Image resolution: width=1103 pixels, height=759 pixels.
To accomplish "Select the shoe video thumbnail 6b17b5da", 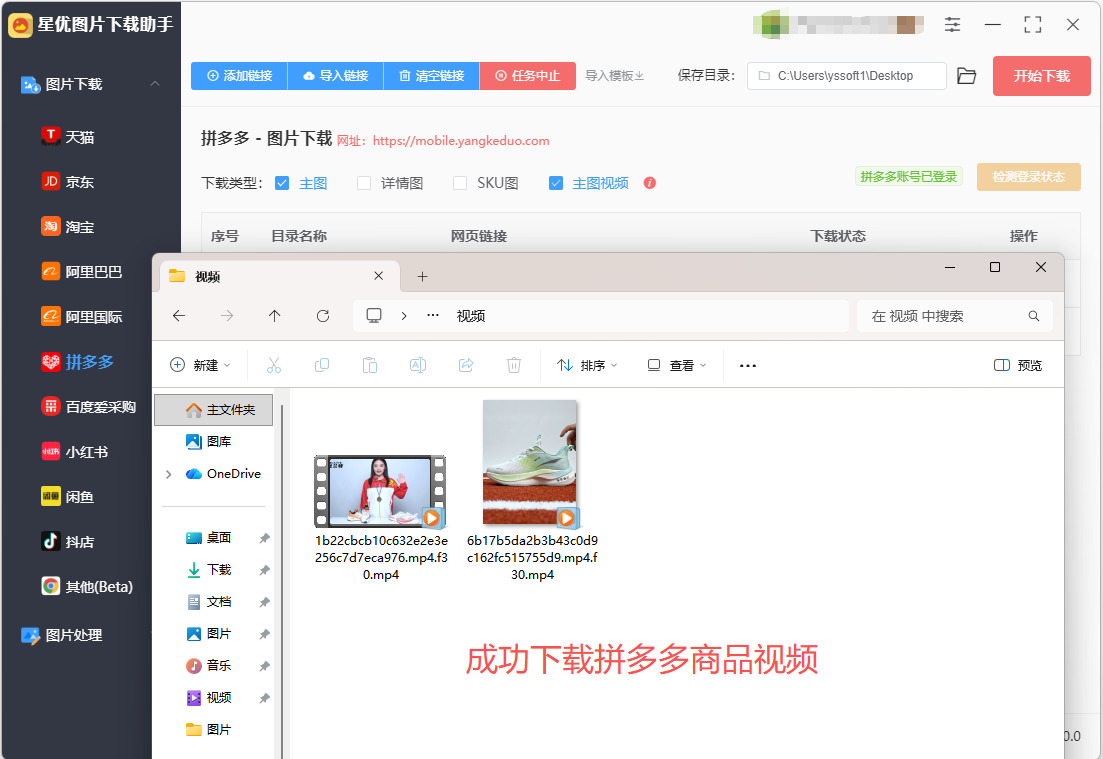I will 531,463.
